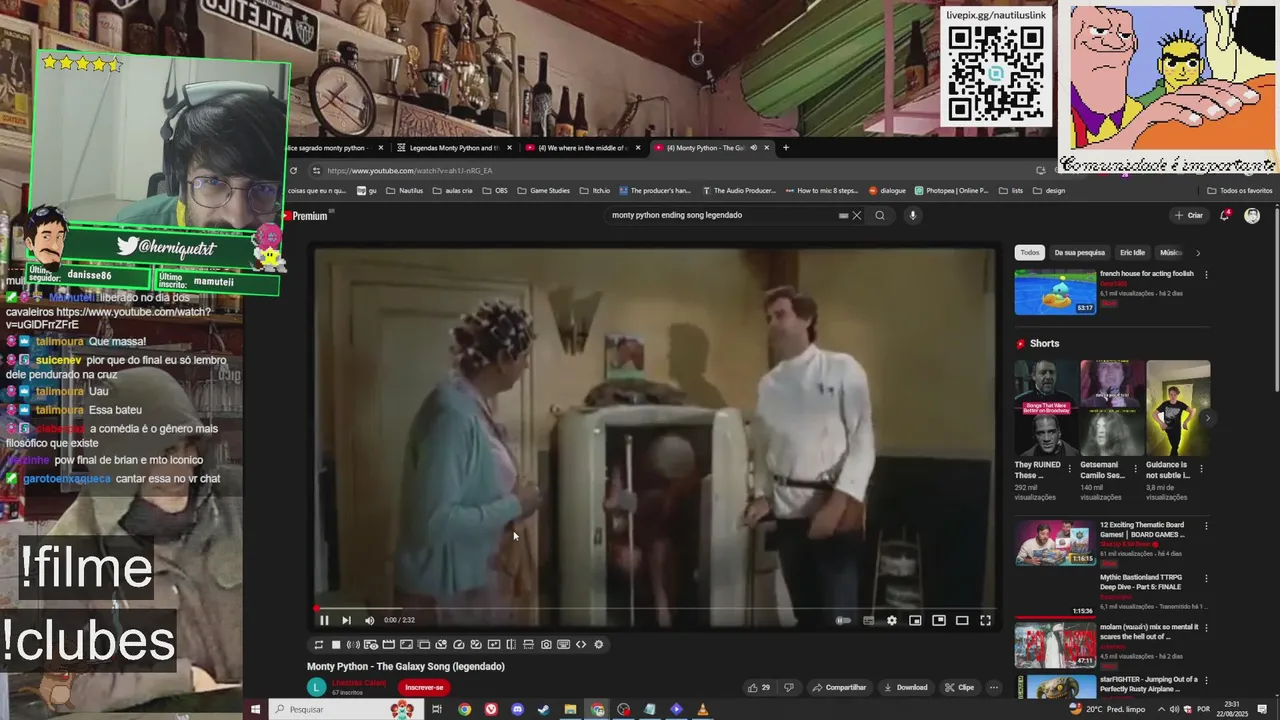Open the Game Studies bookmark folder
1280x720 pixels.
pos(543,190)
